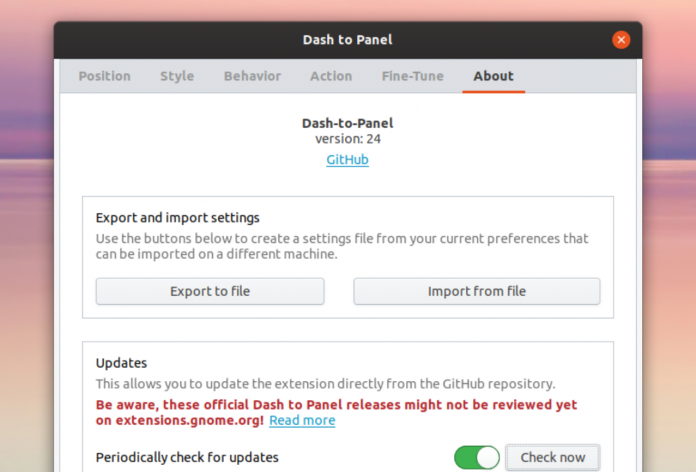Click the Dash to Panel title bar

(347, 40)
